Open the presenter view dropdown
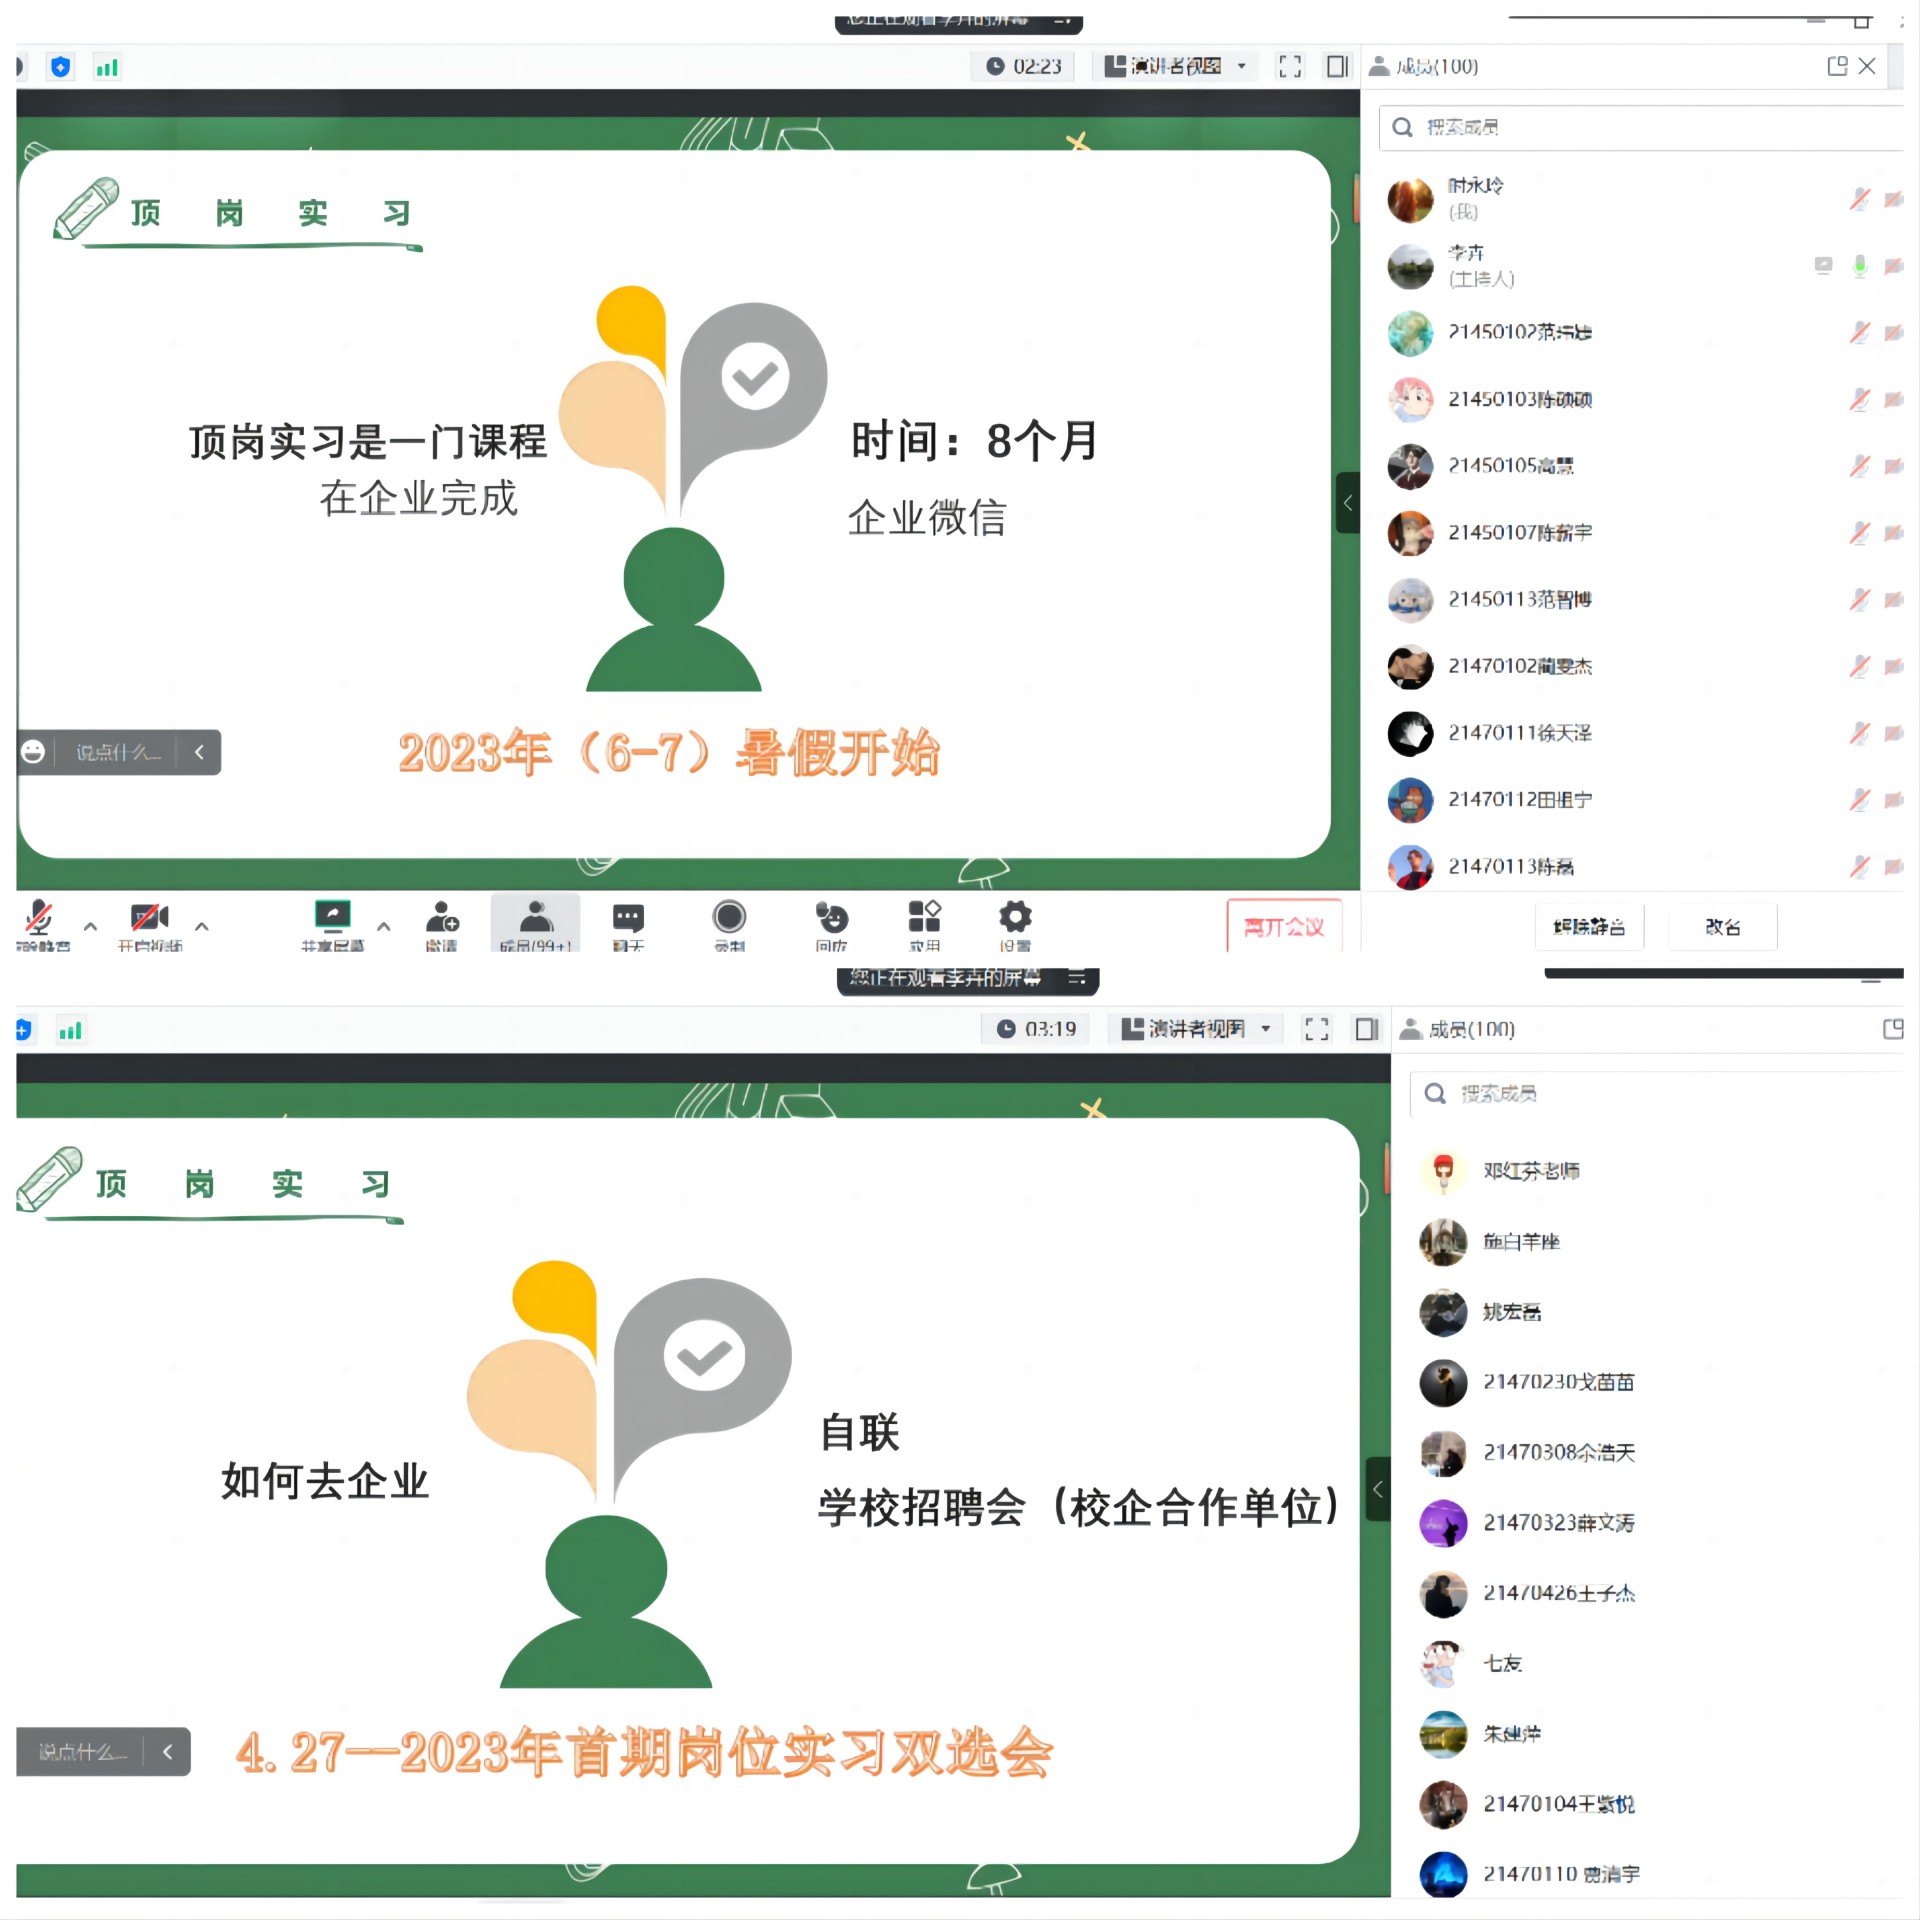This screenshot has height=1920, width=1920. coord(1175,66)
